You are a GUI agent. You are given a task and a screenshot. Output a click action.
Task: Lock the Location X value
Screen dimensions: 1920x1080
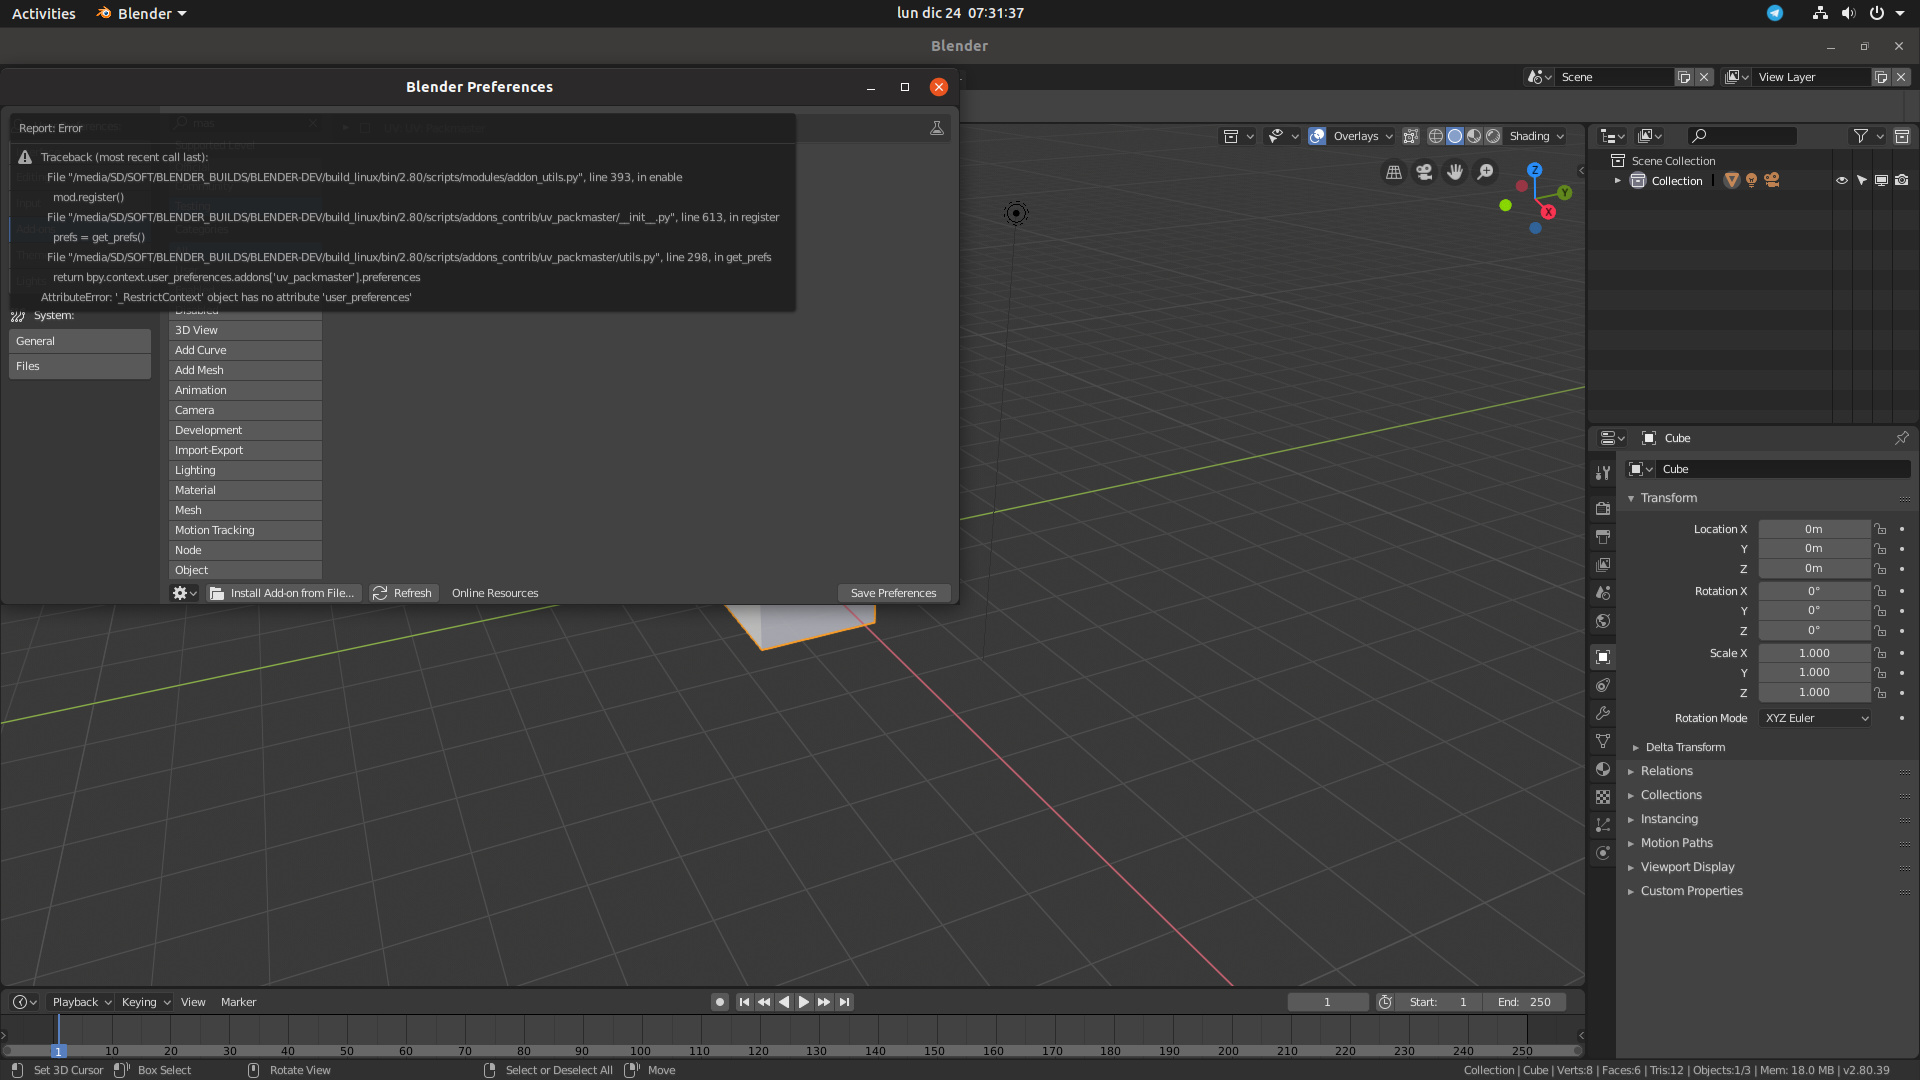click(1880, 529)
